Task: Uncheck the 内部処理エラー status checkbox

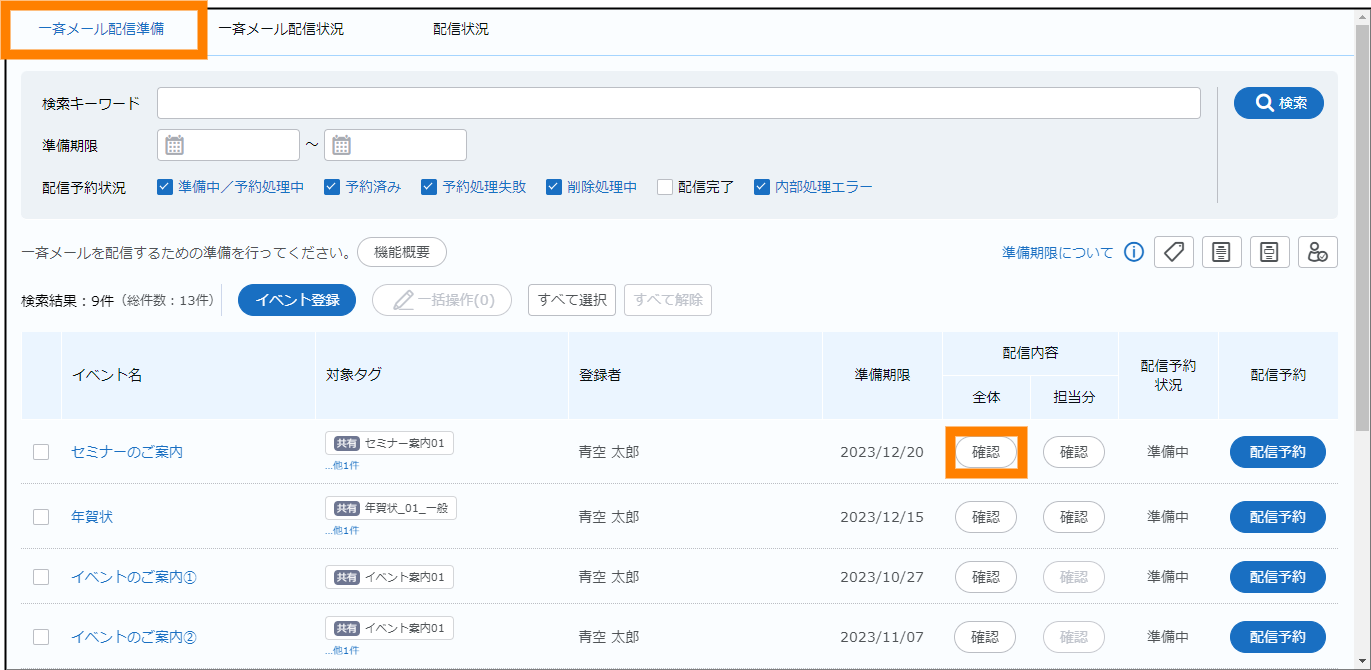Action: coord(762,187)
